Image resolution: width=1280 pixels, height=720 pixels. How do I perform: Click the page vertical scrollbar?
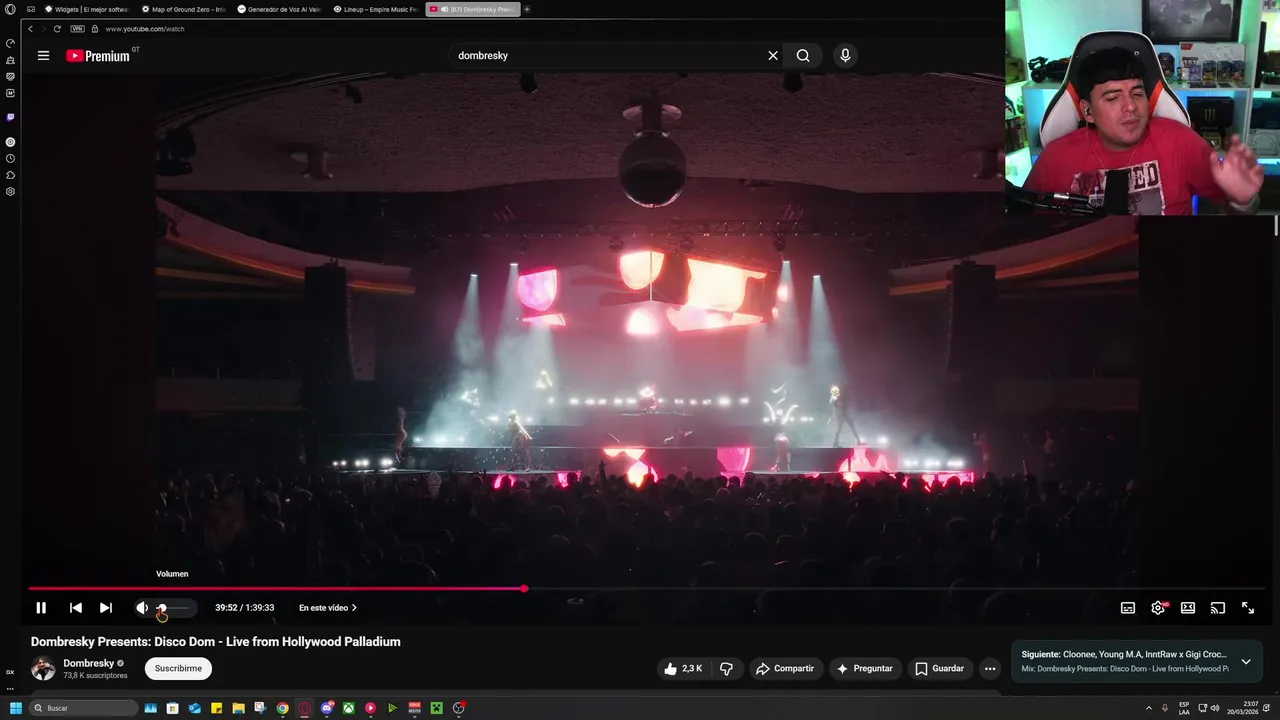[x=1276, y=228]
